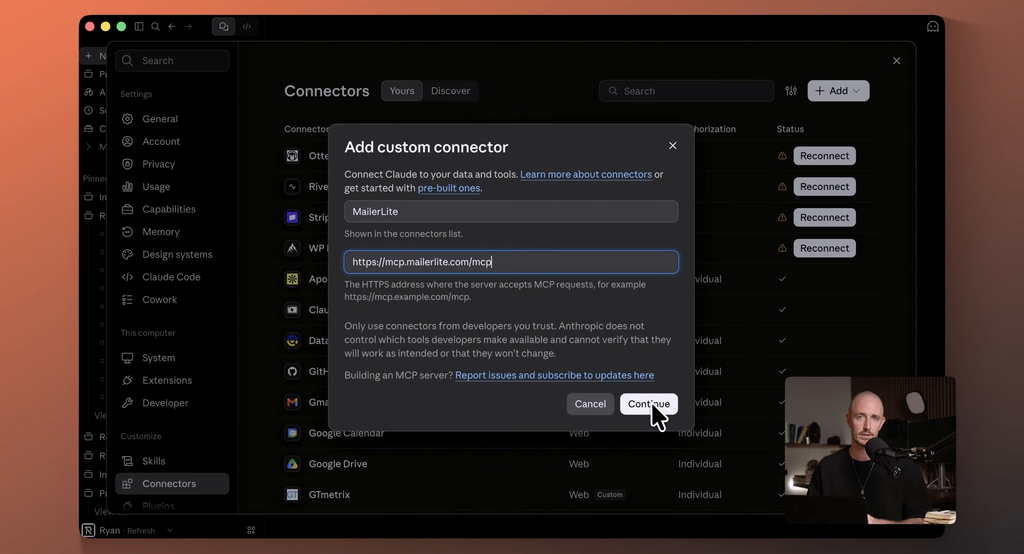Click the Gmail connector icon
The width and height of the screenshot is (1024, 554).
[292, 402]
